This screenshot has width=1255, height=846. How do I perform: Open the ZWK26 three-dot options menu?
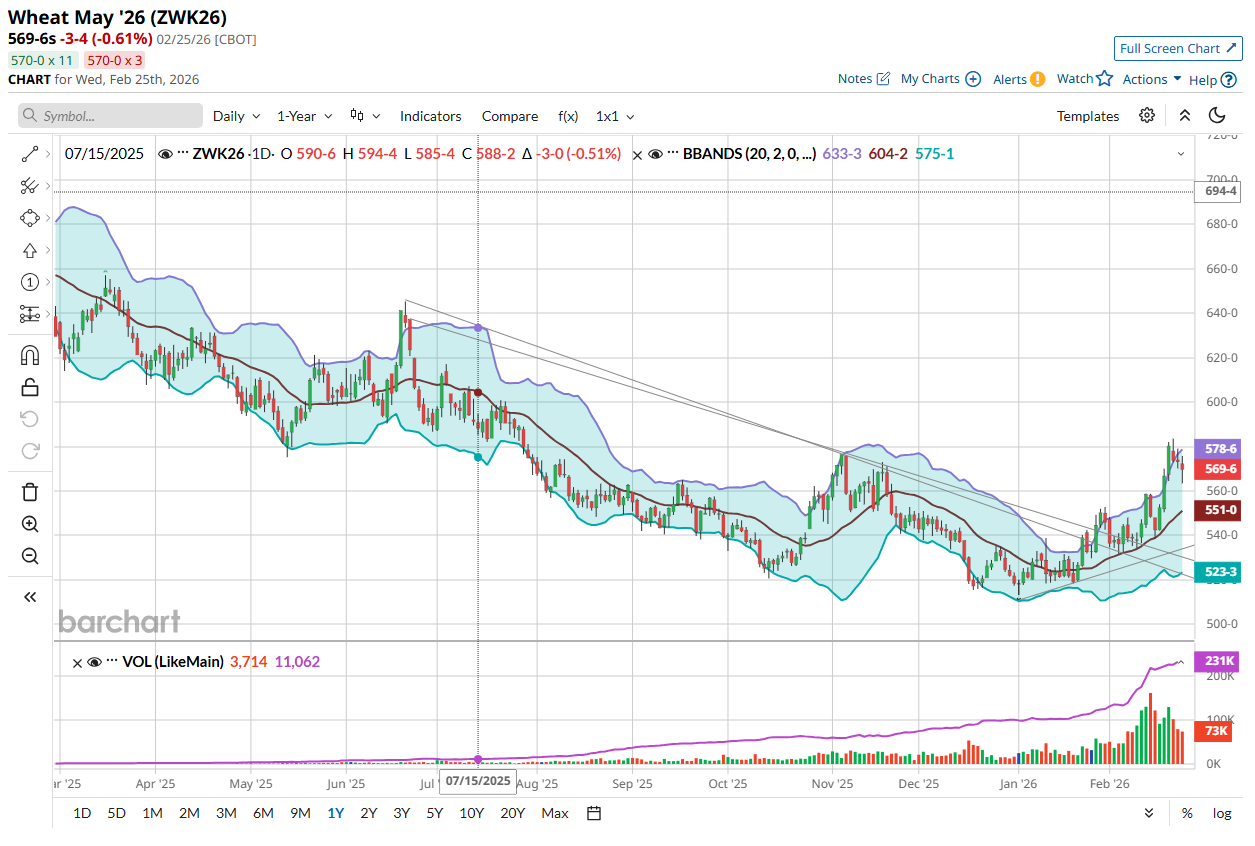pos(183,154)
